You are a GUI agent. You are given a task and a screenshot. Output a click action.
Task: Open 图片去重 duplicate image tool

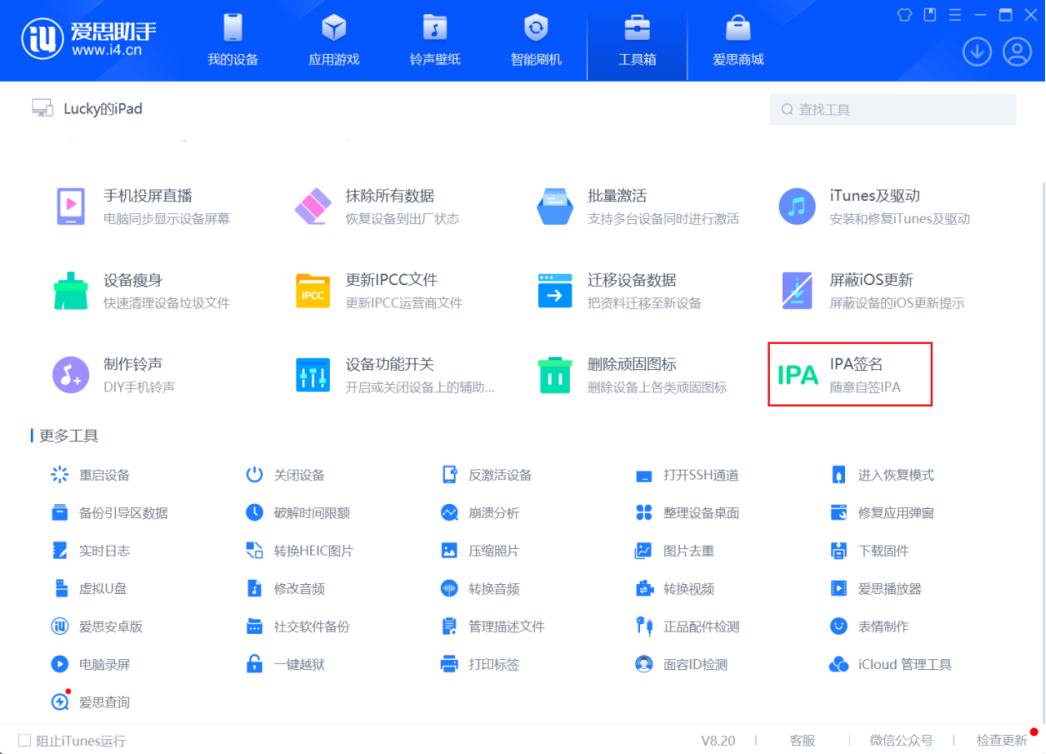pyautogui.click(x=674, y=551)
